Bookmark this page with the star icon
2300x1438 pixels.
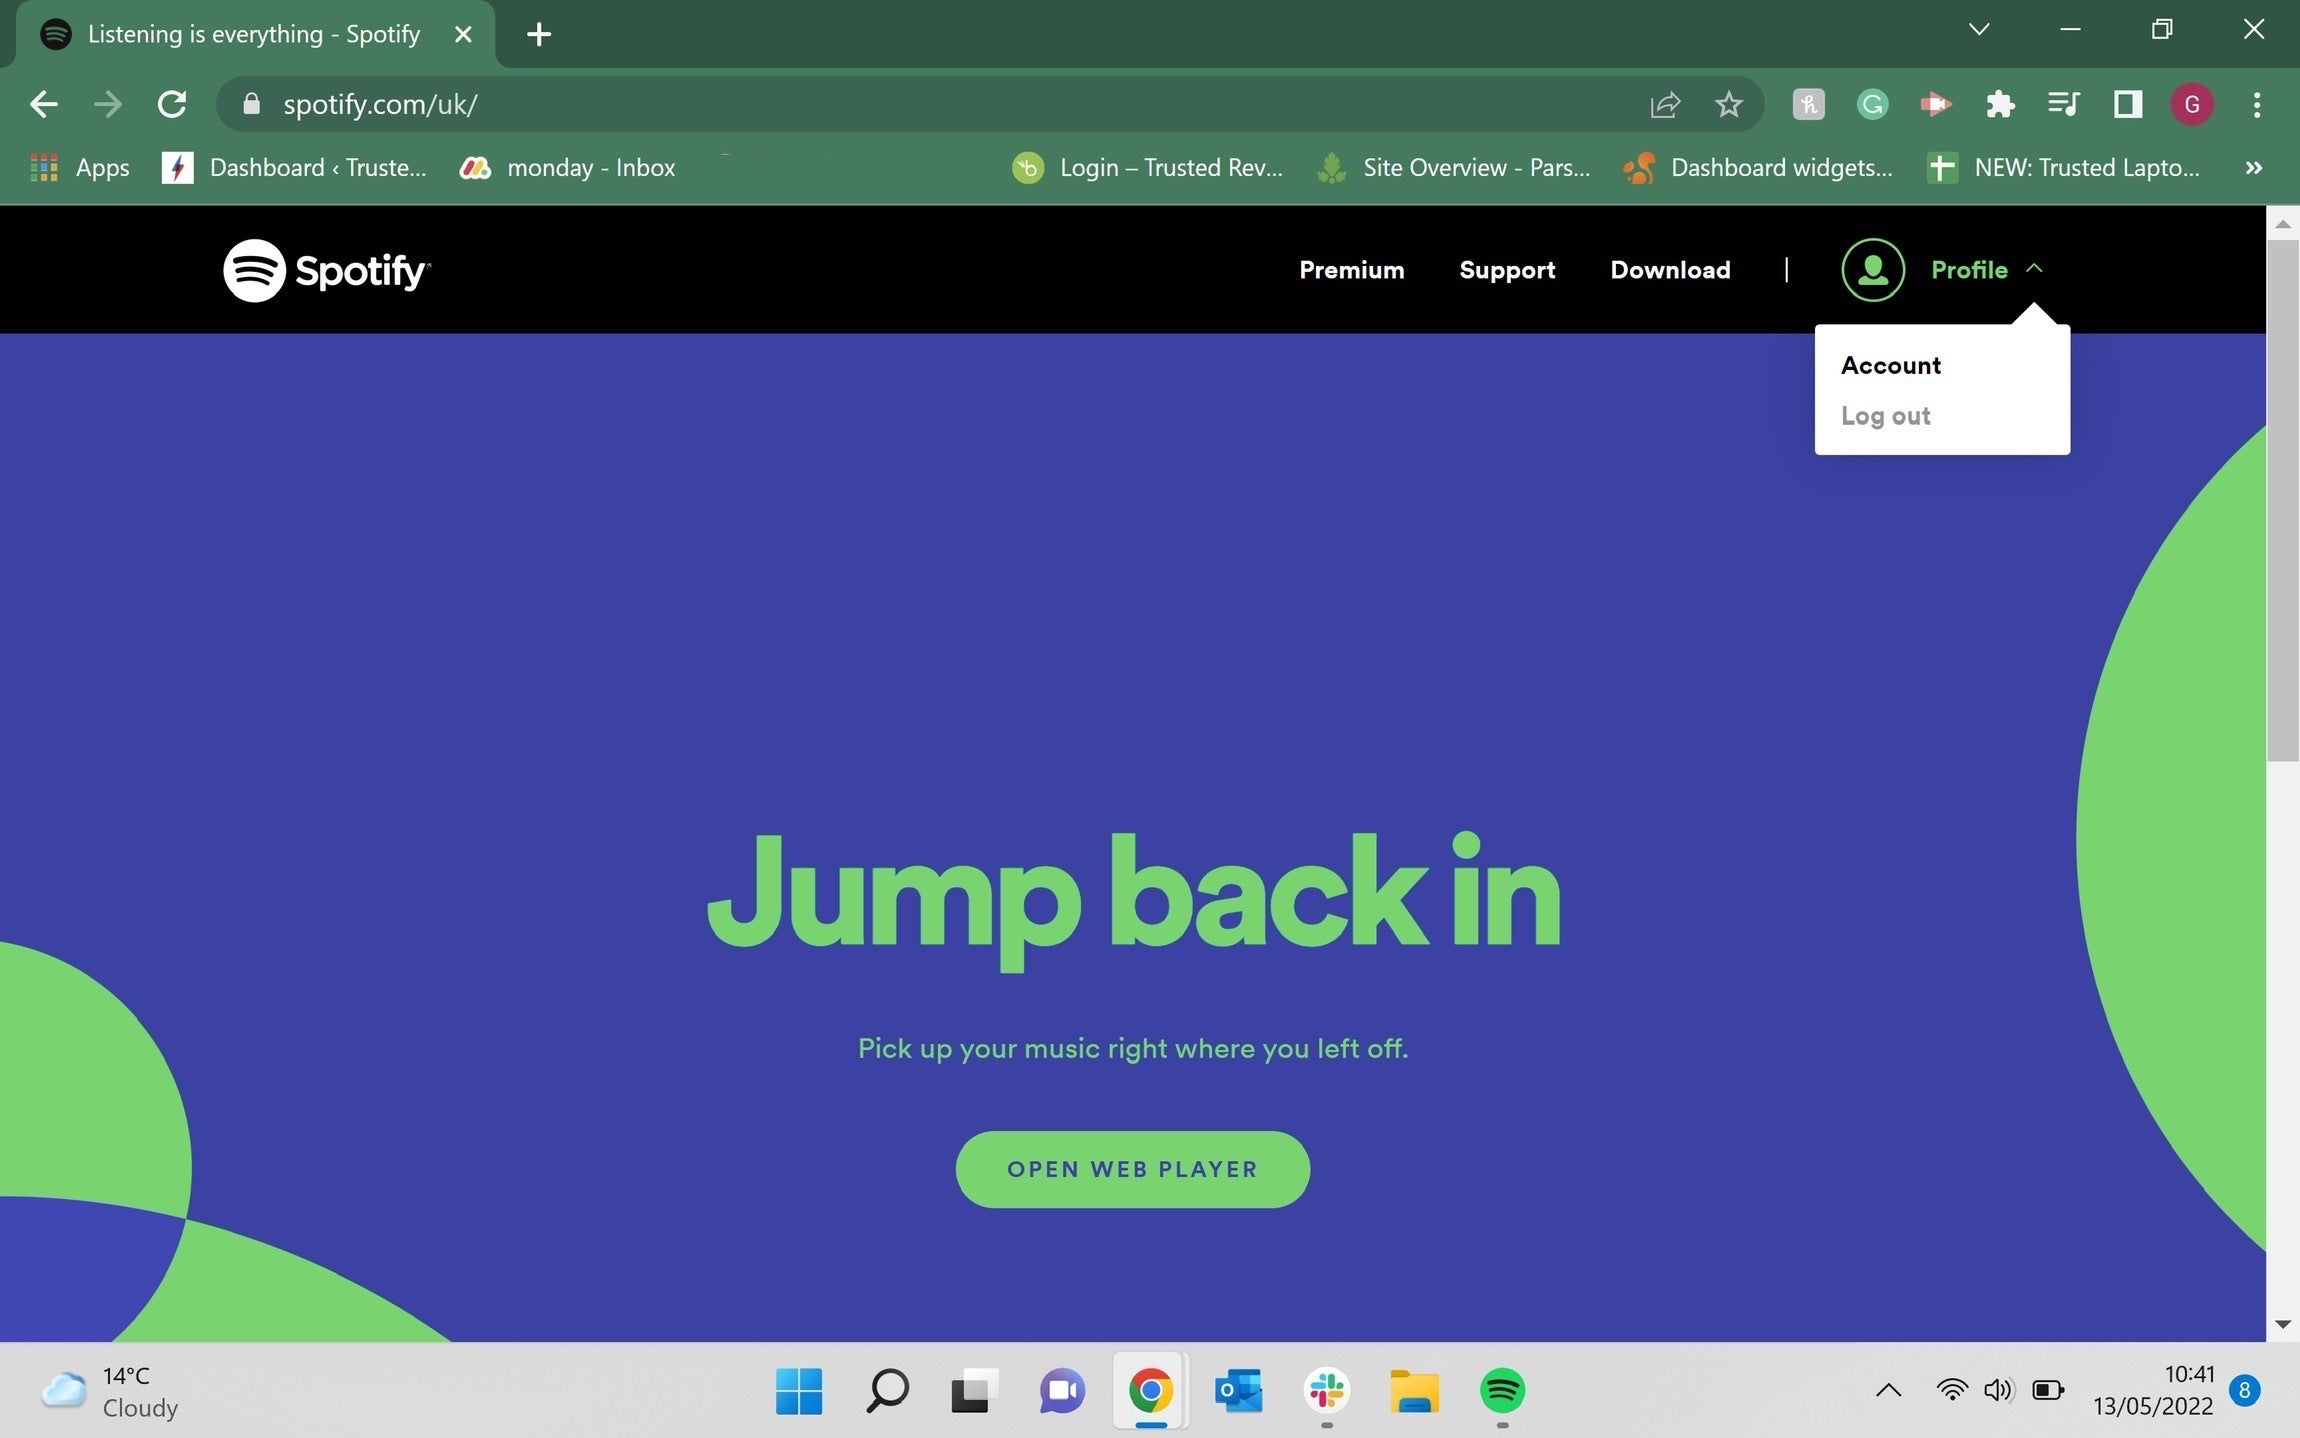click(1728, 104)
